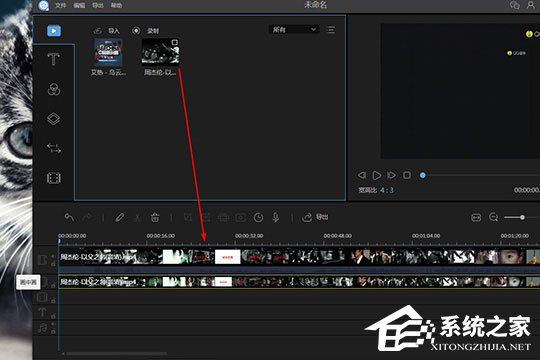Image resolution: width=540 pixels, height=360 pixels.
Task: Click the timeline zoom slider handle
Action: (522, 217)
